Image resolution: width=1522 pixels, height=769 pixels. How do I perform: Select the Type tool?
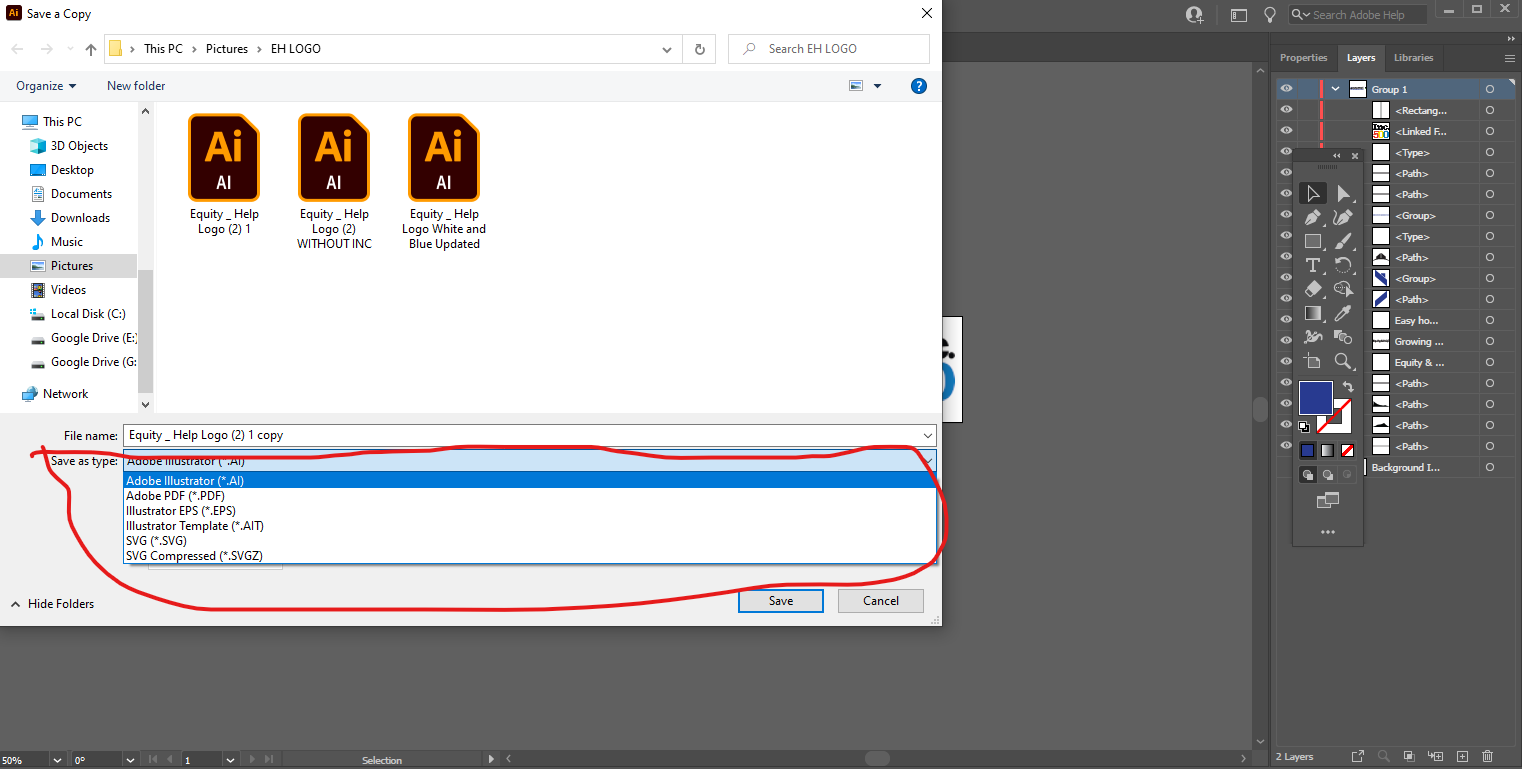coord(1313,265)
